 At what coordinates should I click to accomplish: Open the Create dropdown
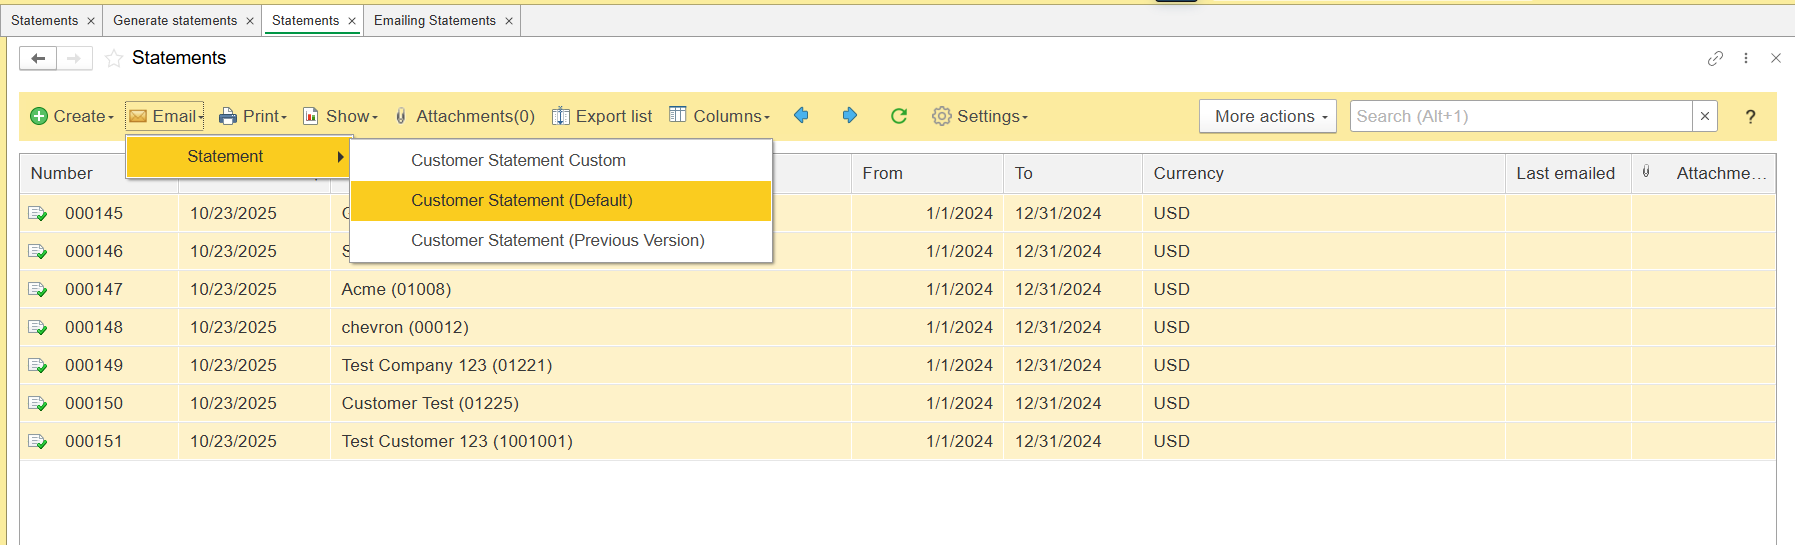point(72,117)
